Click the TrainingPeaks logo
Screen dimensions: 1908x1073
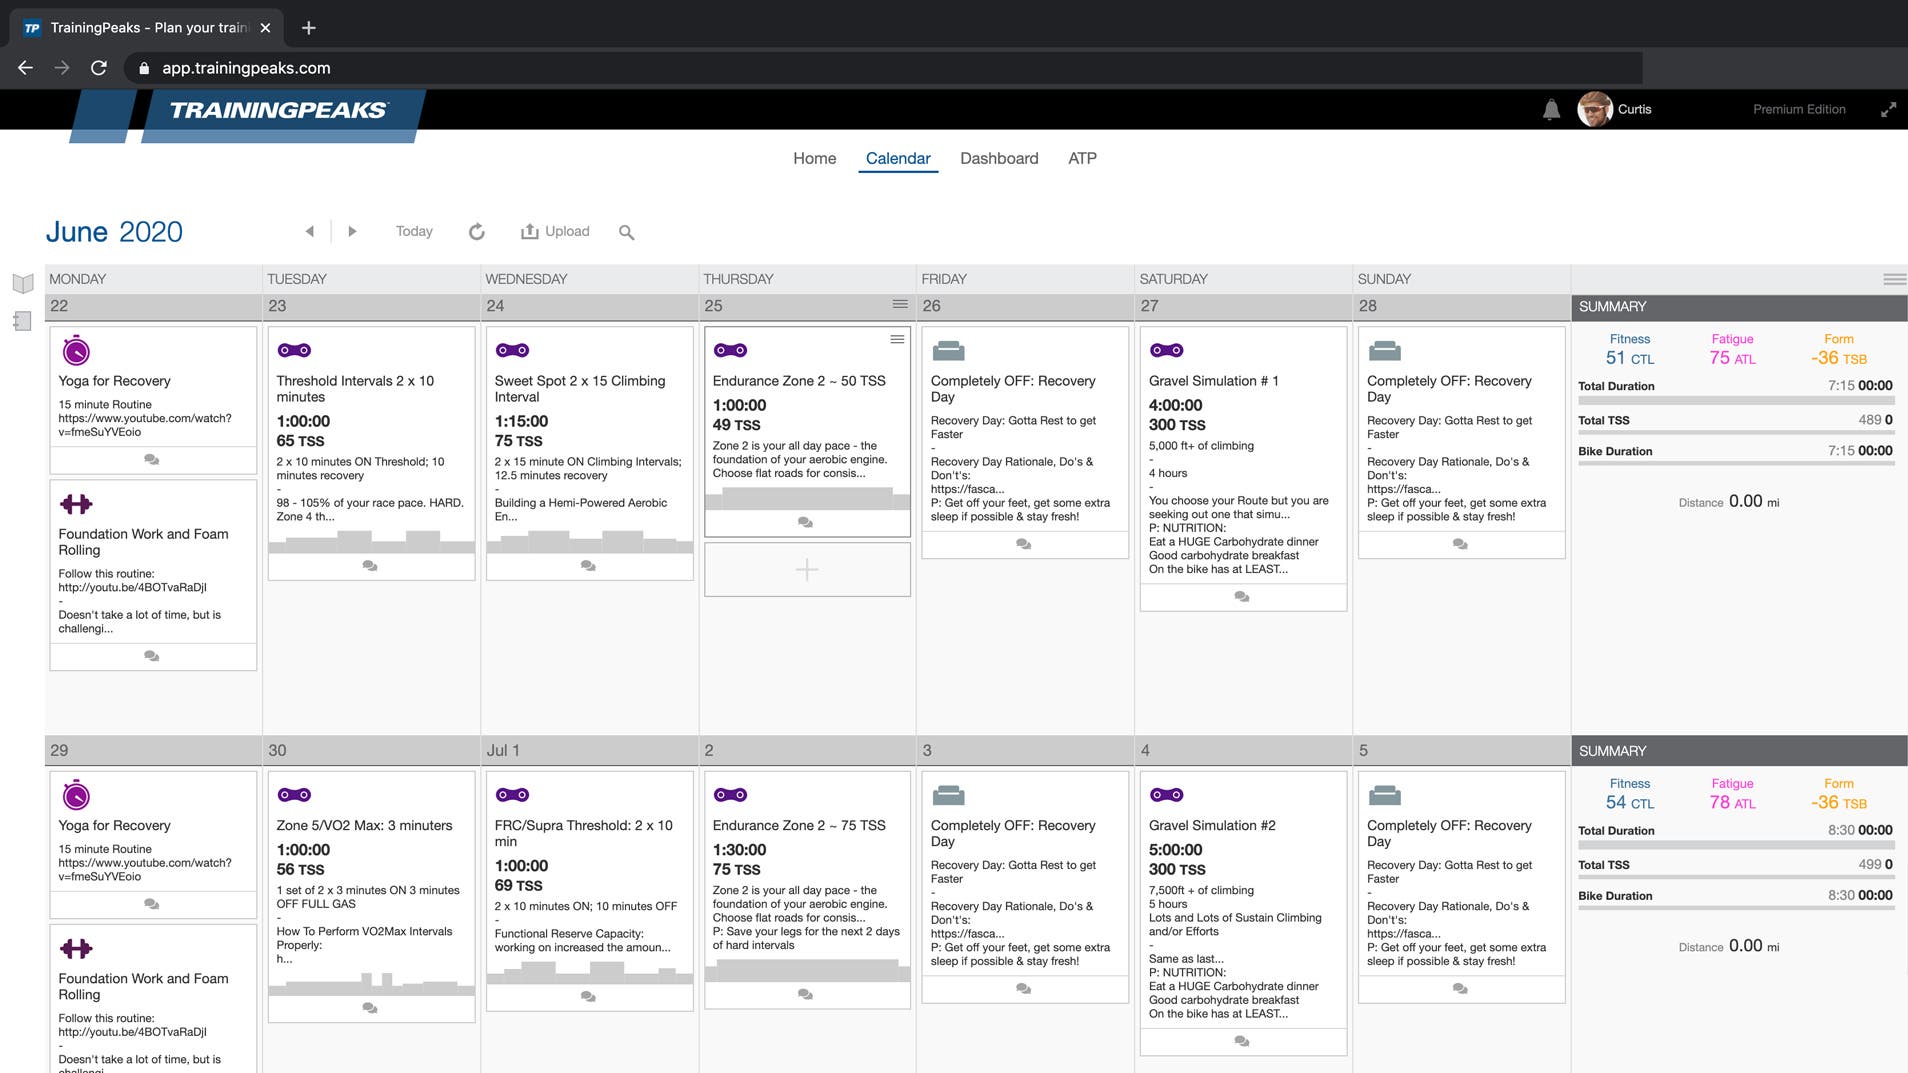point(278,110)
